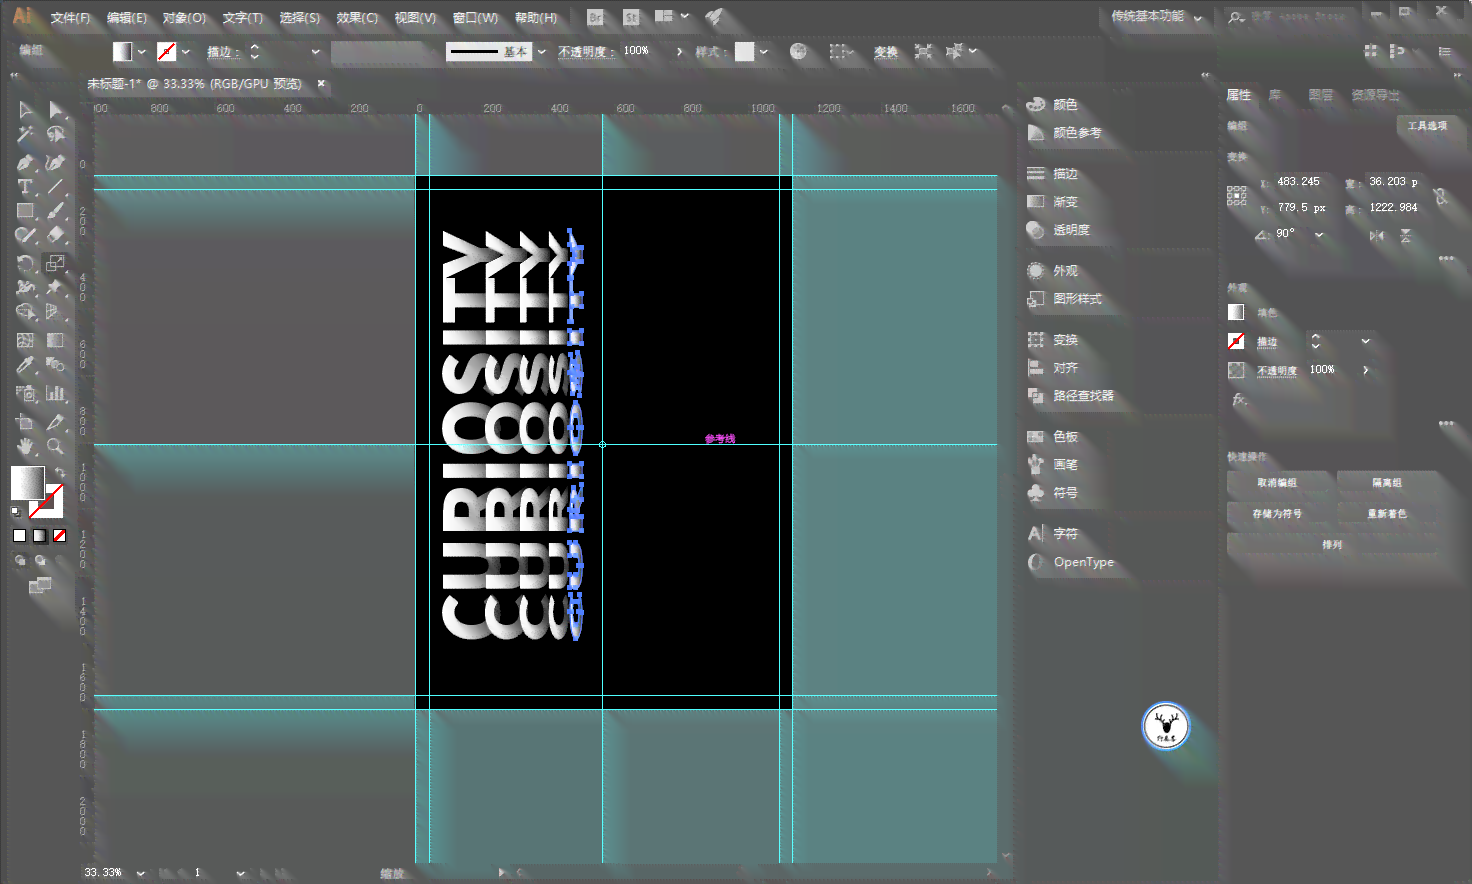Pick the Magic Wand tool
Image resolution: width=1472 pixels, height=884 pixels.
click(x=25, y=134)
